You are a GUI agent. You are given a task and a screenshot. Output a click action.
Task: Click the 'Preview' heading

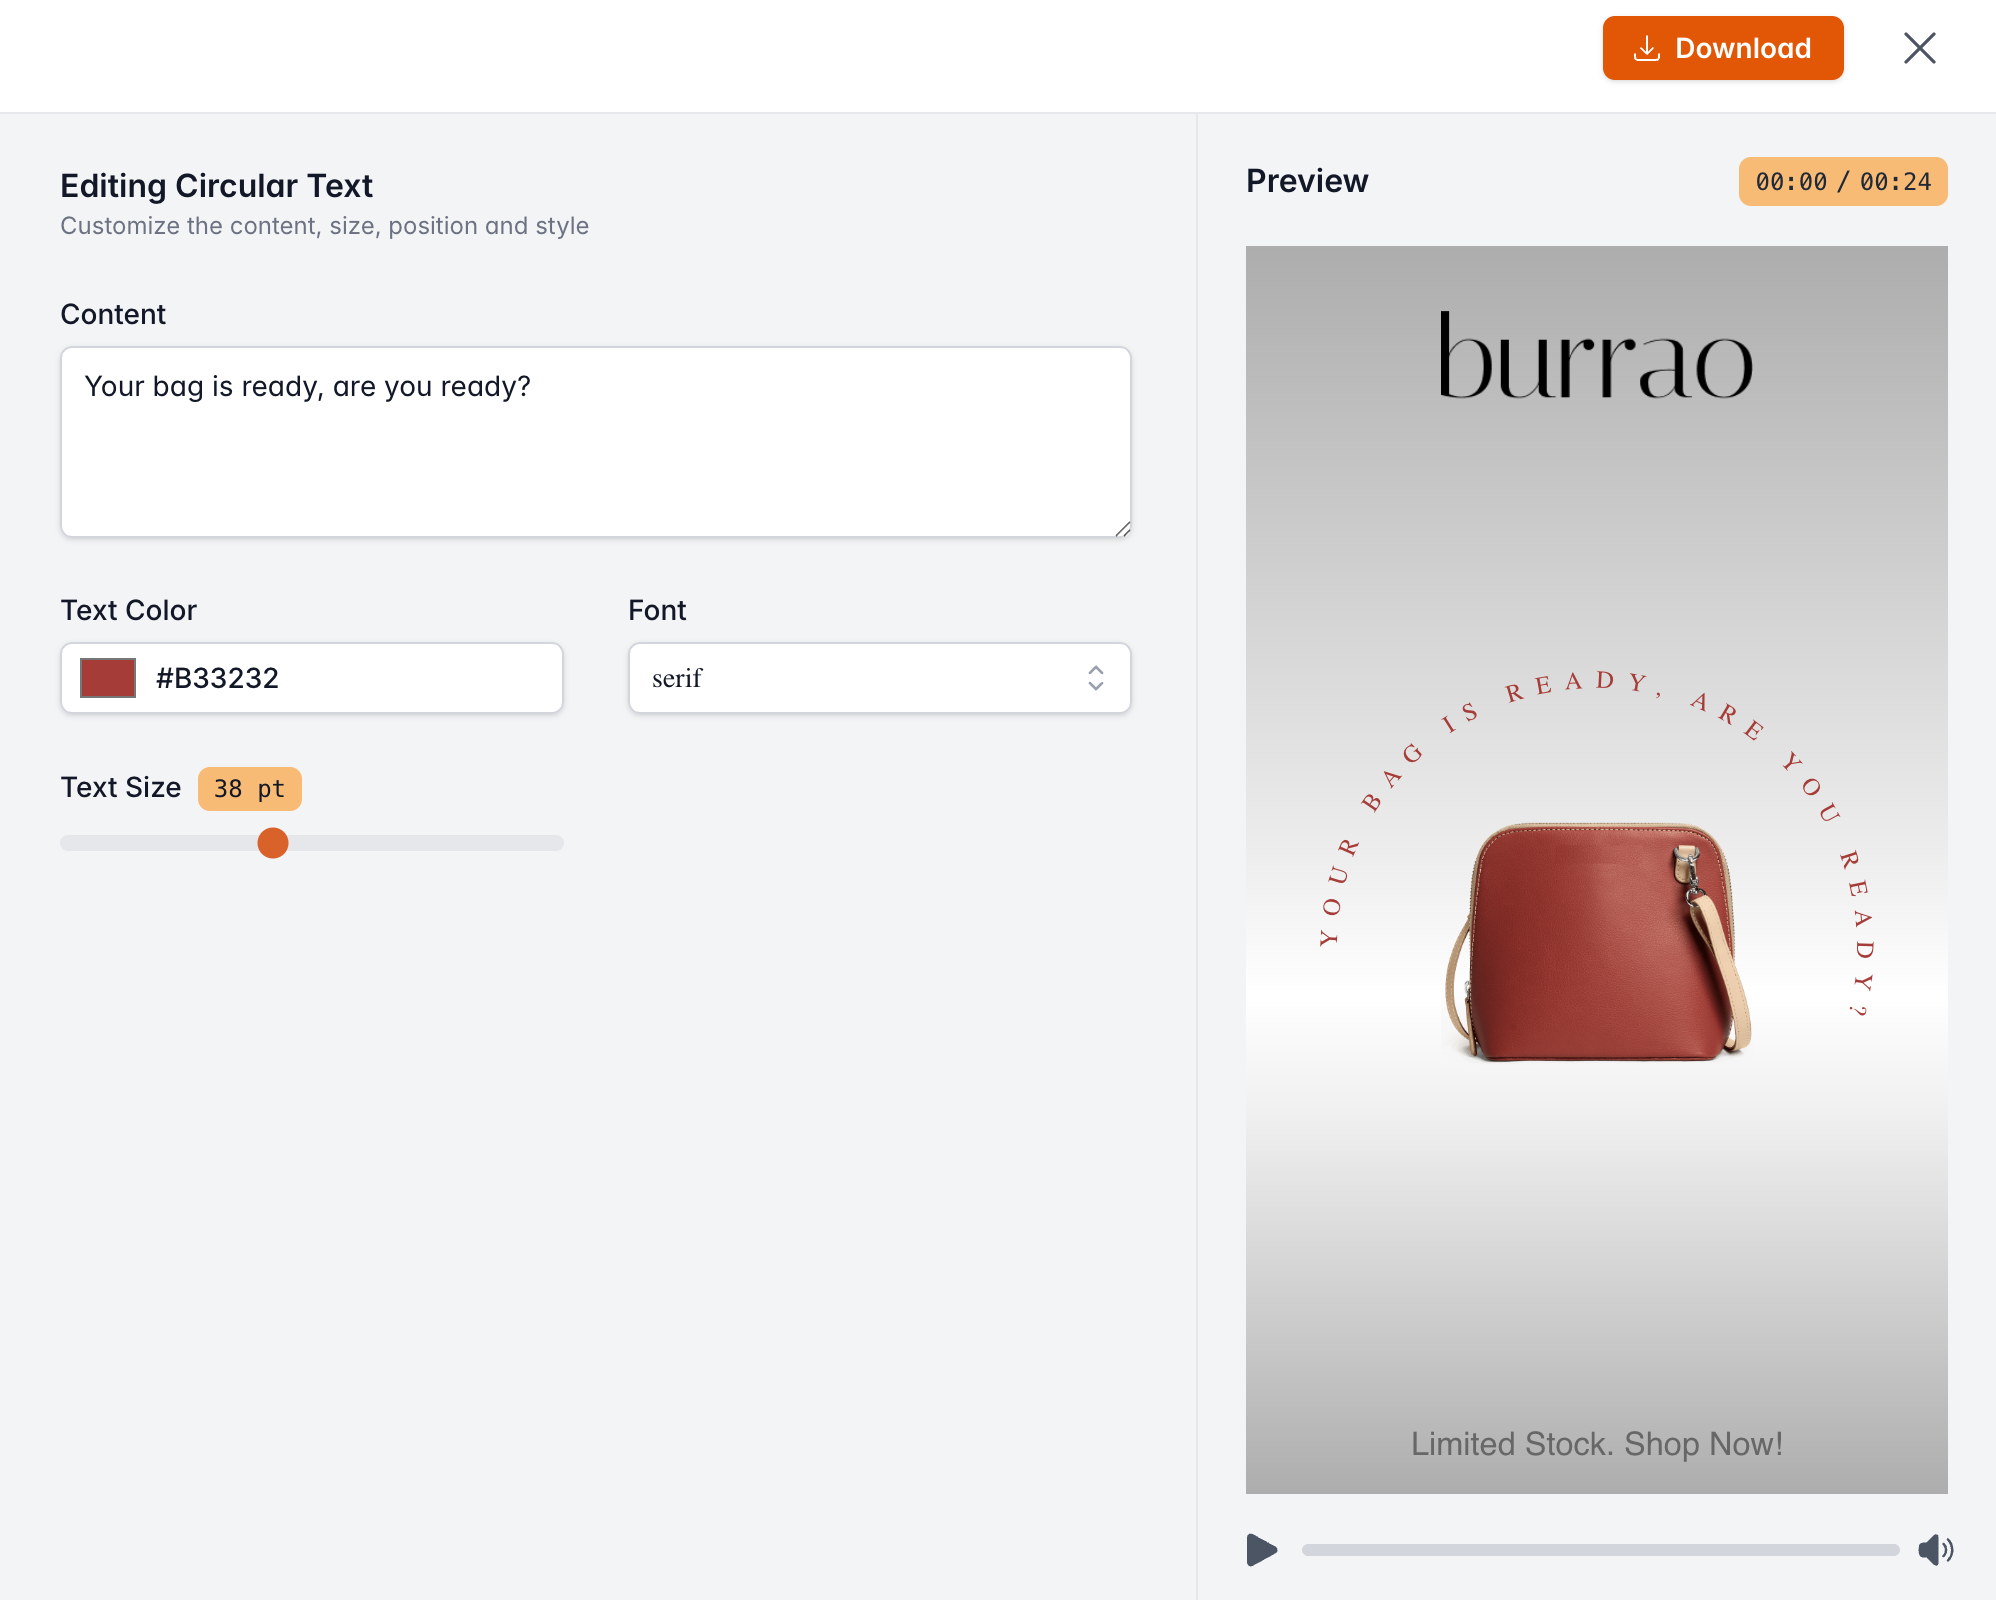pyautogui.click(x=1307, y=181)
